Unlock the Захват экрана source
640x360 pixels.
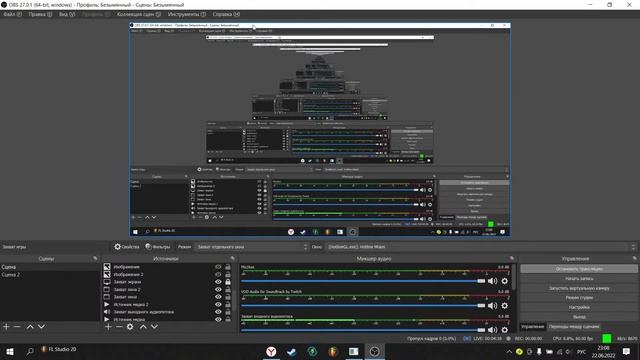[228, 282]
